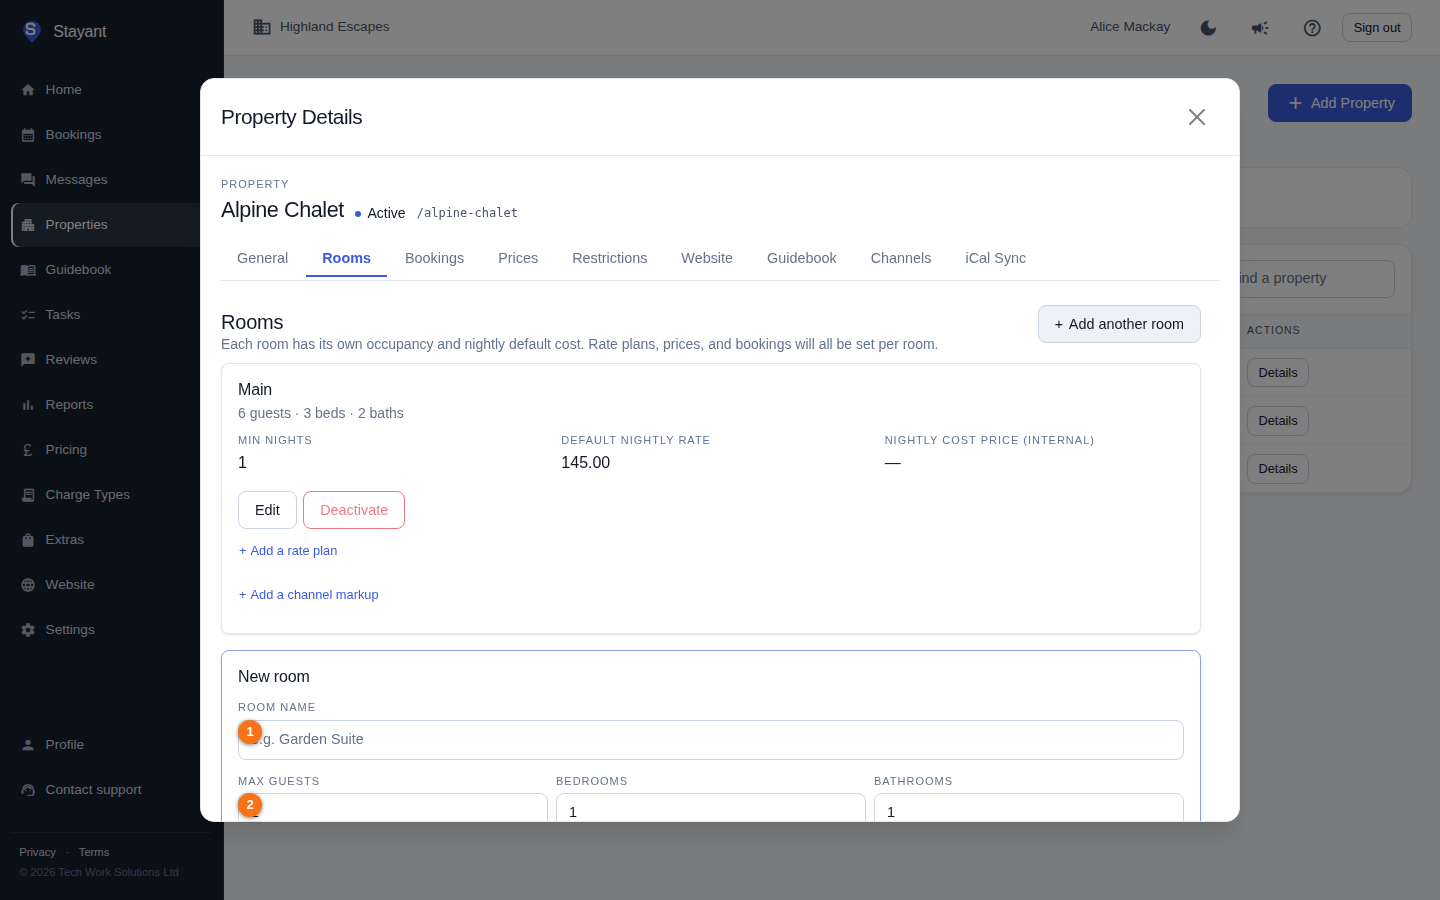The width and height of the screenshot is (1440, 900).
Task: Open Bookings calendar icon in sidebar
Action: pos(28,135)
